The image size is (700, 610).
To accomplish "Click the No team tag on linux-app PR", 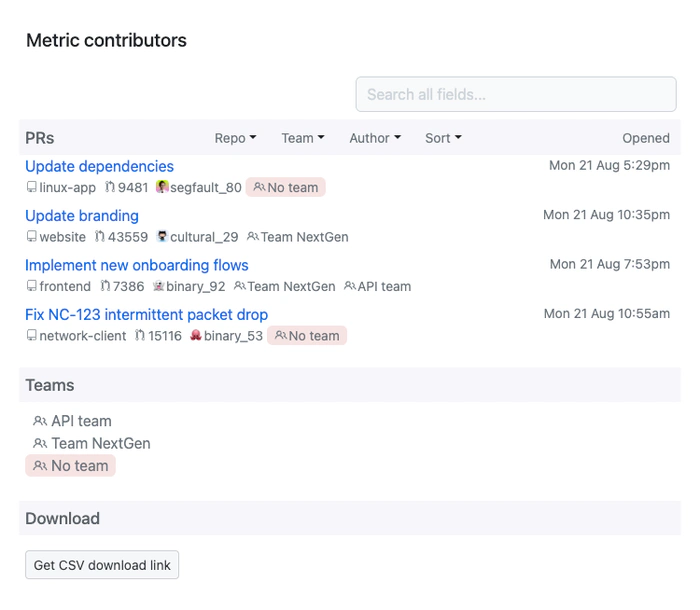I will tap(286, 187).
